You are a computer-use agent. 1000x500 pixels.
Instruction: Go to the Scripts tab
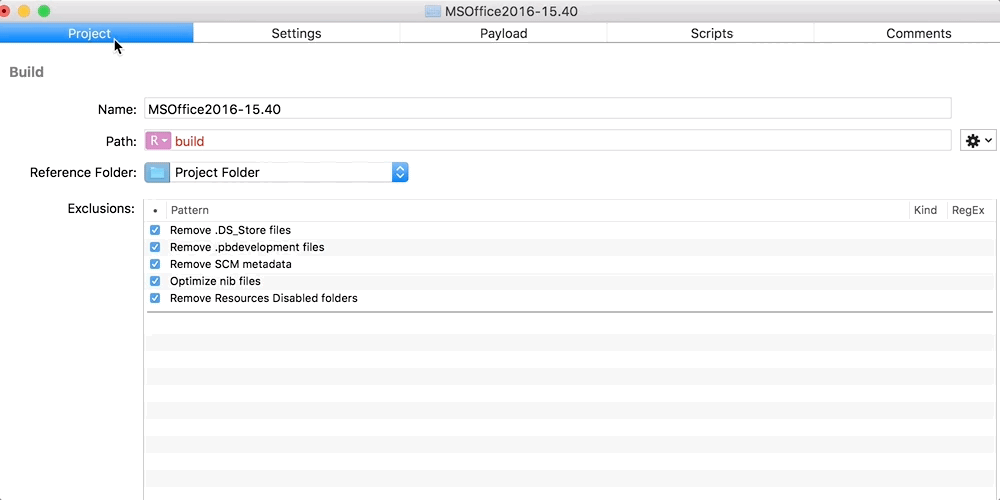coord(711,33)
